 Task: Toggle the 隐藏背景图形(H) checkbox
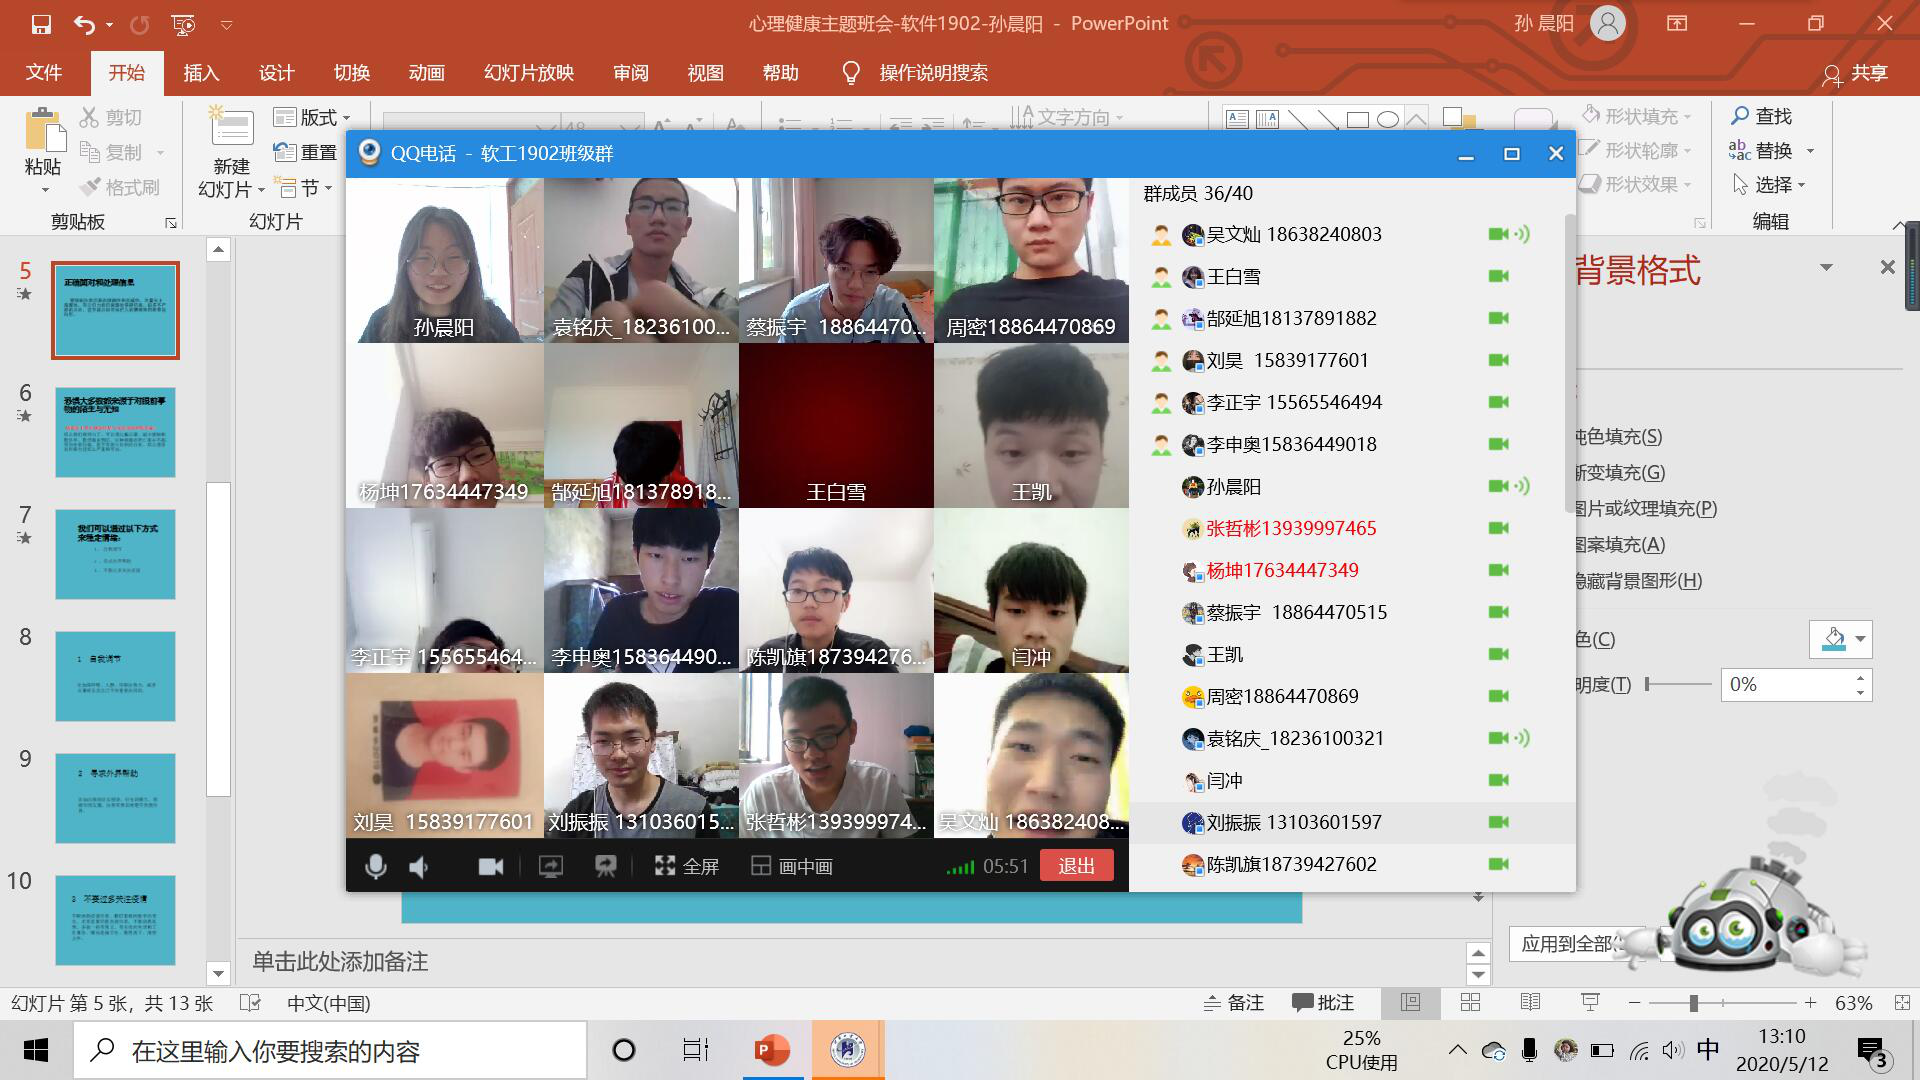(x=1637, y=581)
